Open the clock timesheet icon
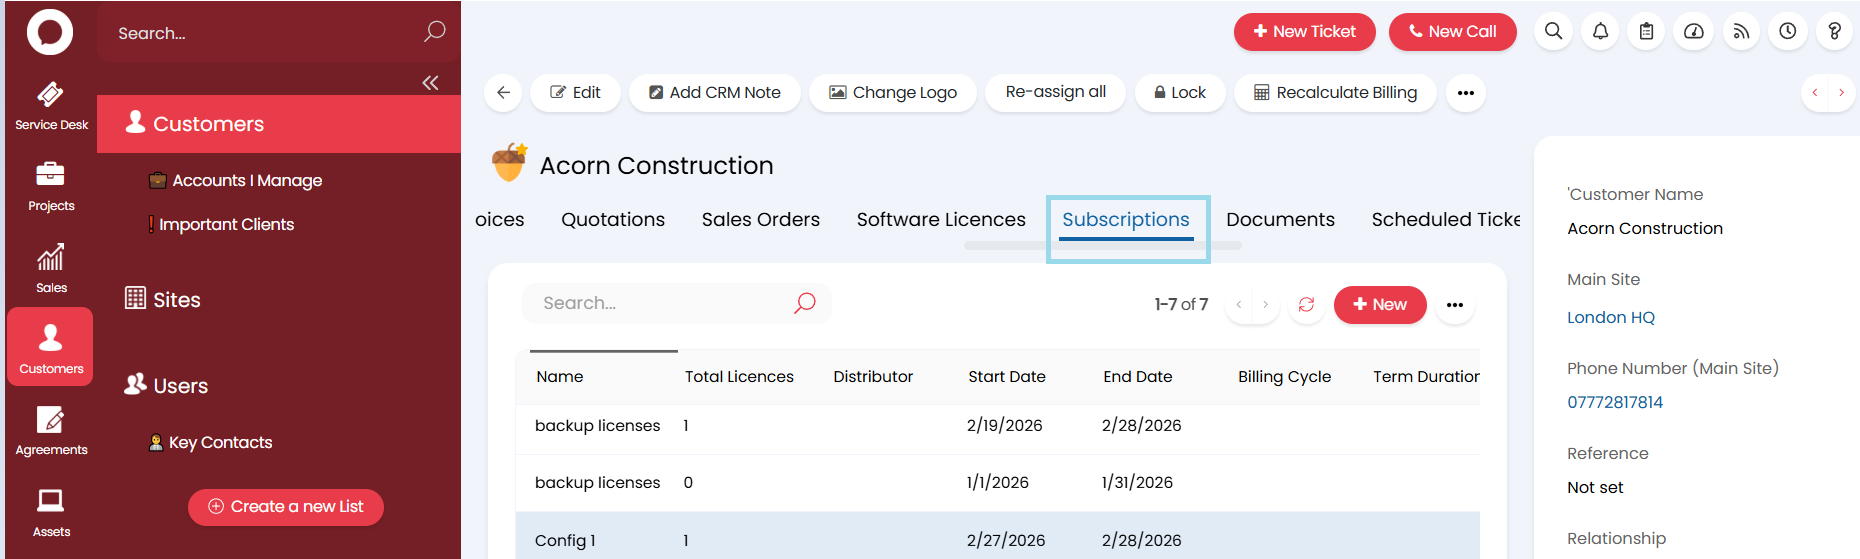The height and width of the screenshot is (559, 1860). 1787,32
